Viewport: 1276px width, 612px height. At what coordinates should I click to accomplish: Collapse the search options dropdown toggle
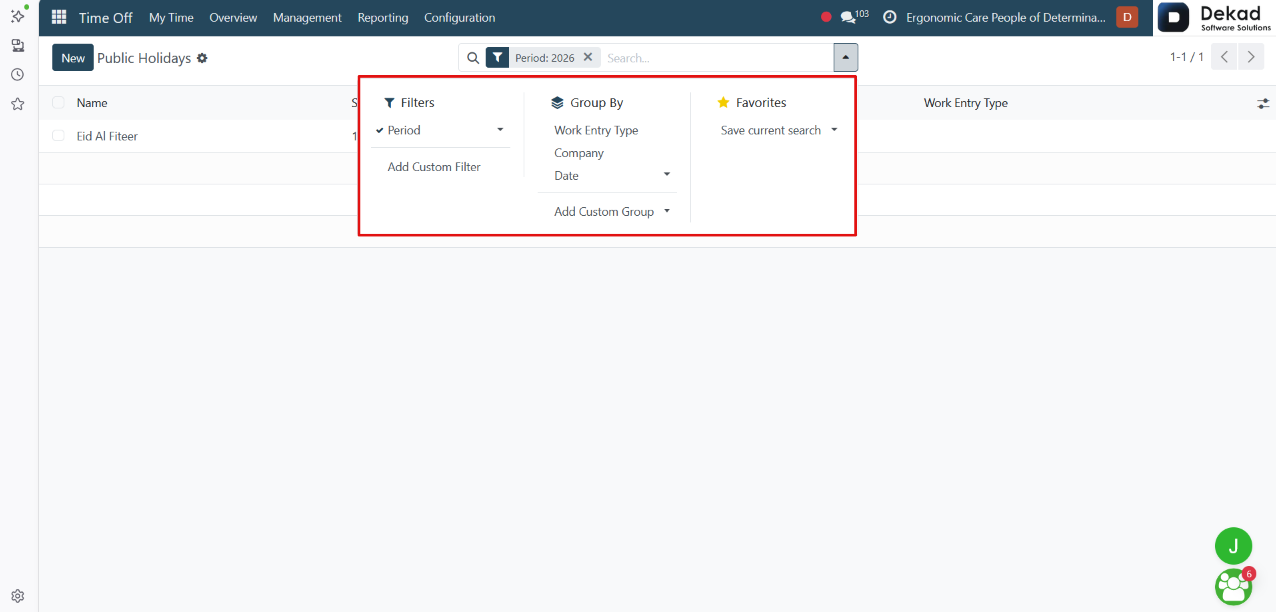(x=845, y=58)
